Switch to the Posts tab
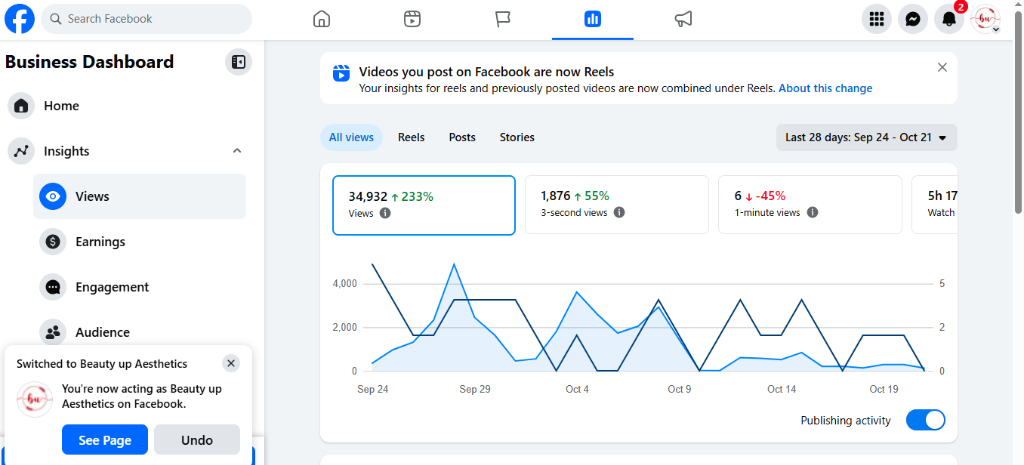 pos(462,137)
